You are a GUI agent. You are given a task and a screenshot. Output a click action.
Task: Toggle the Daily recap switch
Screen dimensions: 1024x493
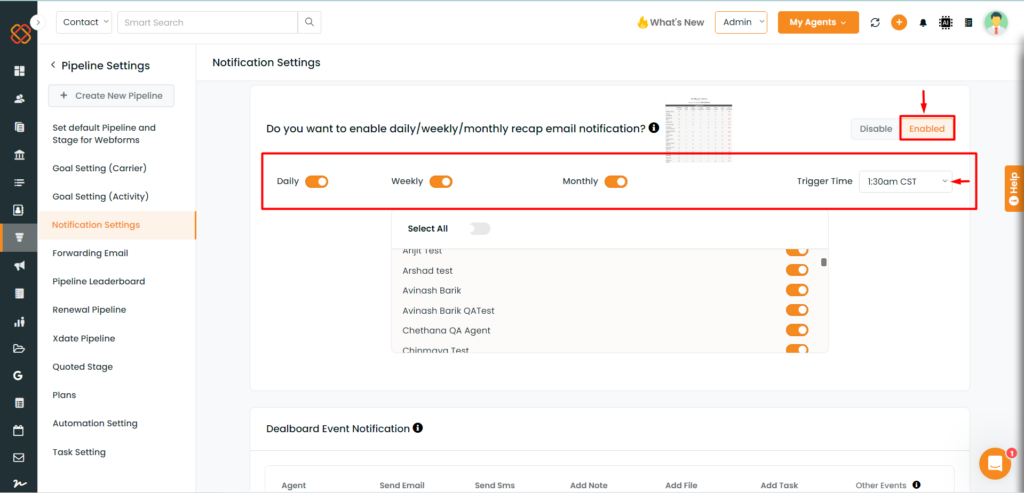click(x=317, y=182)
